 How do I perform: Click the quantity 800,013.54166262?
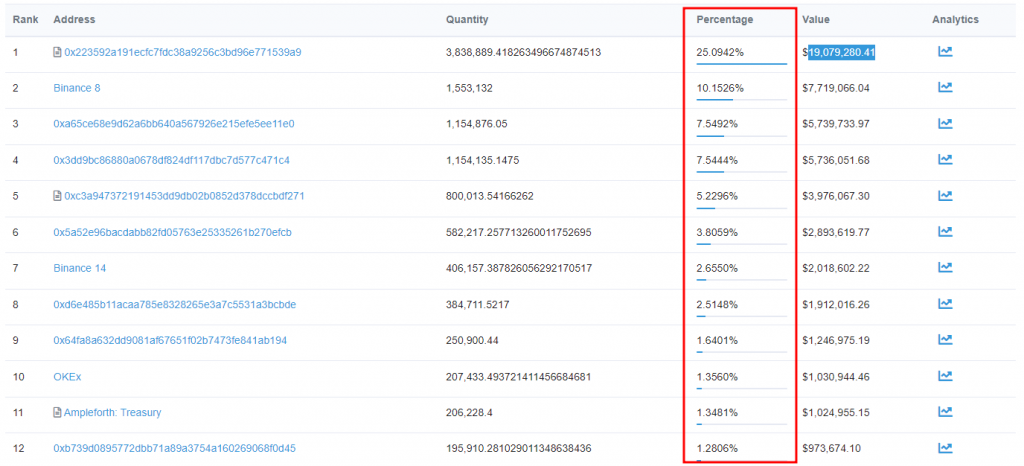[x=490, y=196]
